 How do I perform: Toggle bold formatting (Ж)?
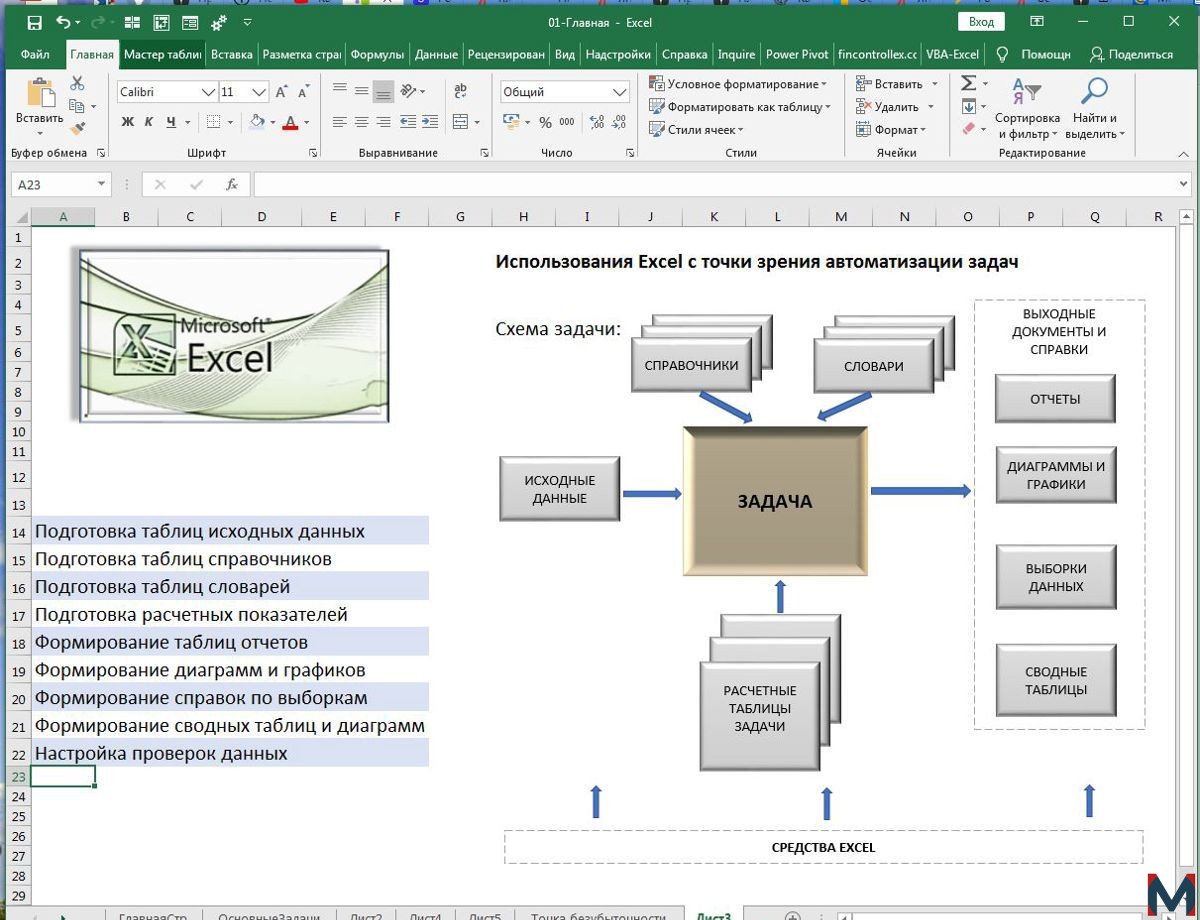point(127,122)
